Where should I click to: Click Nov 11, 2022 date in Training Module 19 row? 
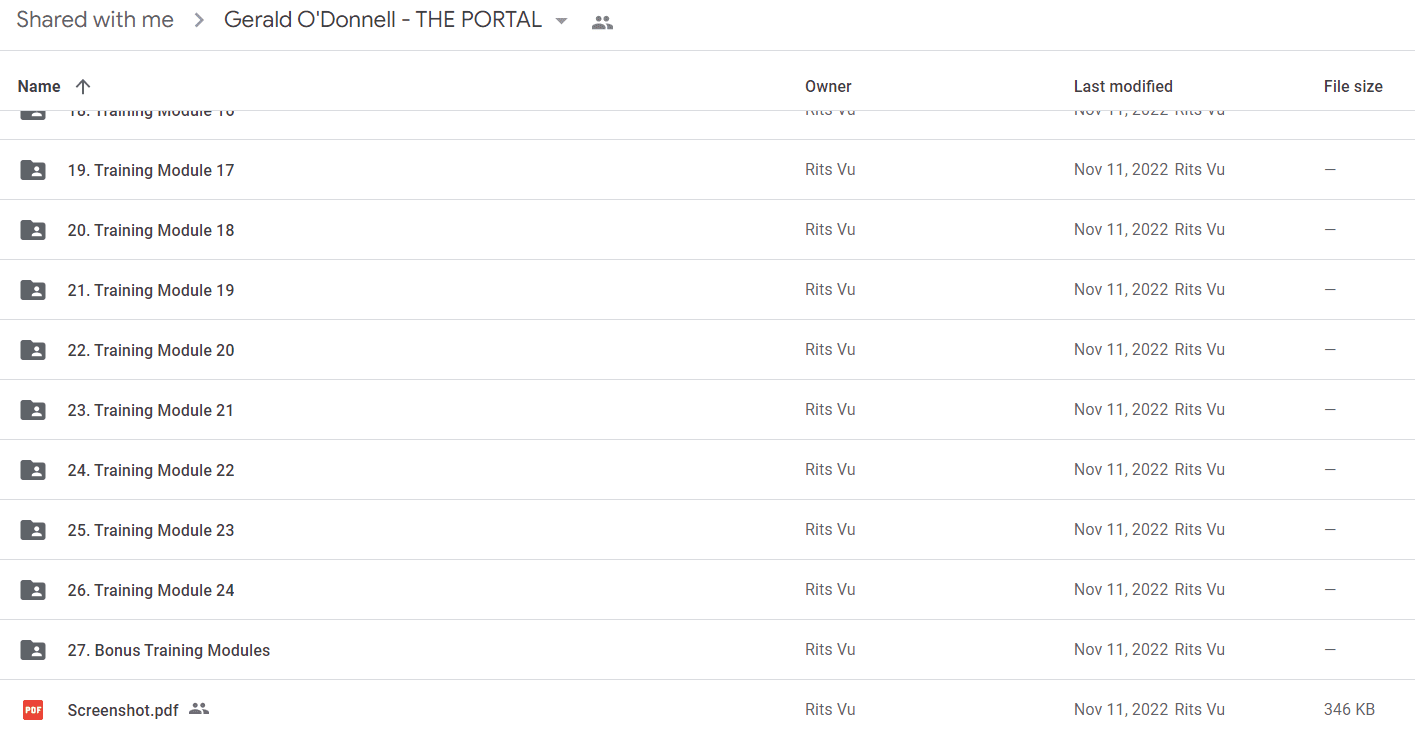pyautogui.click(x=1121, y=290)
